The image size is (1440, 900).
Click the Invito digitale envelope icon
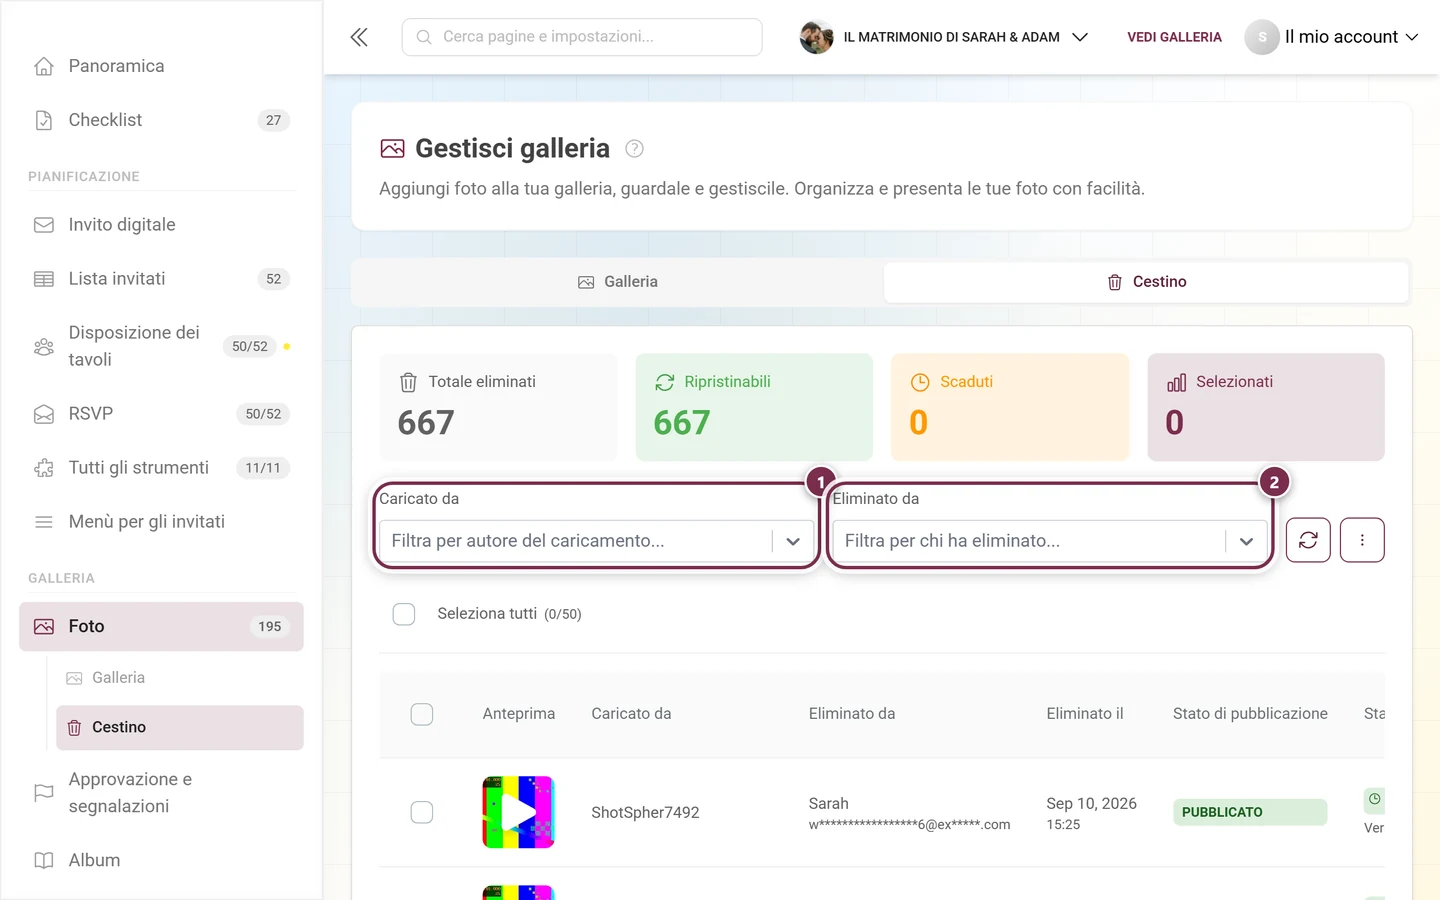point(44,225)
